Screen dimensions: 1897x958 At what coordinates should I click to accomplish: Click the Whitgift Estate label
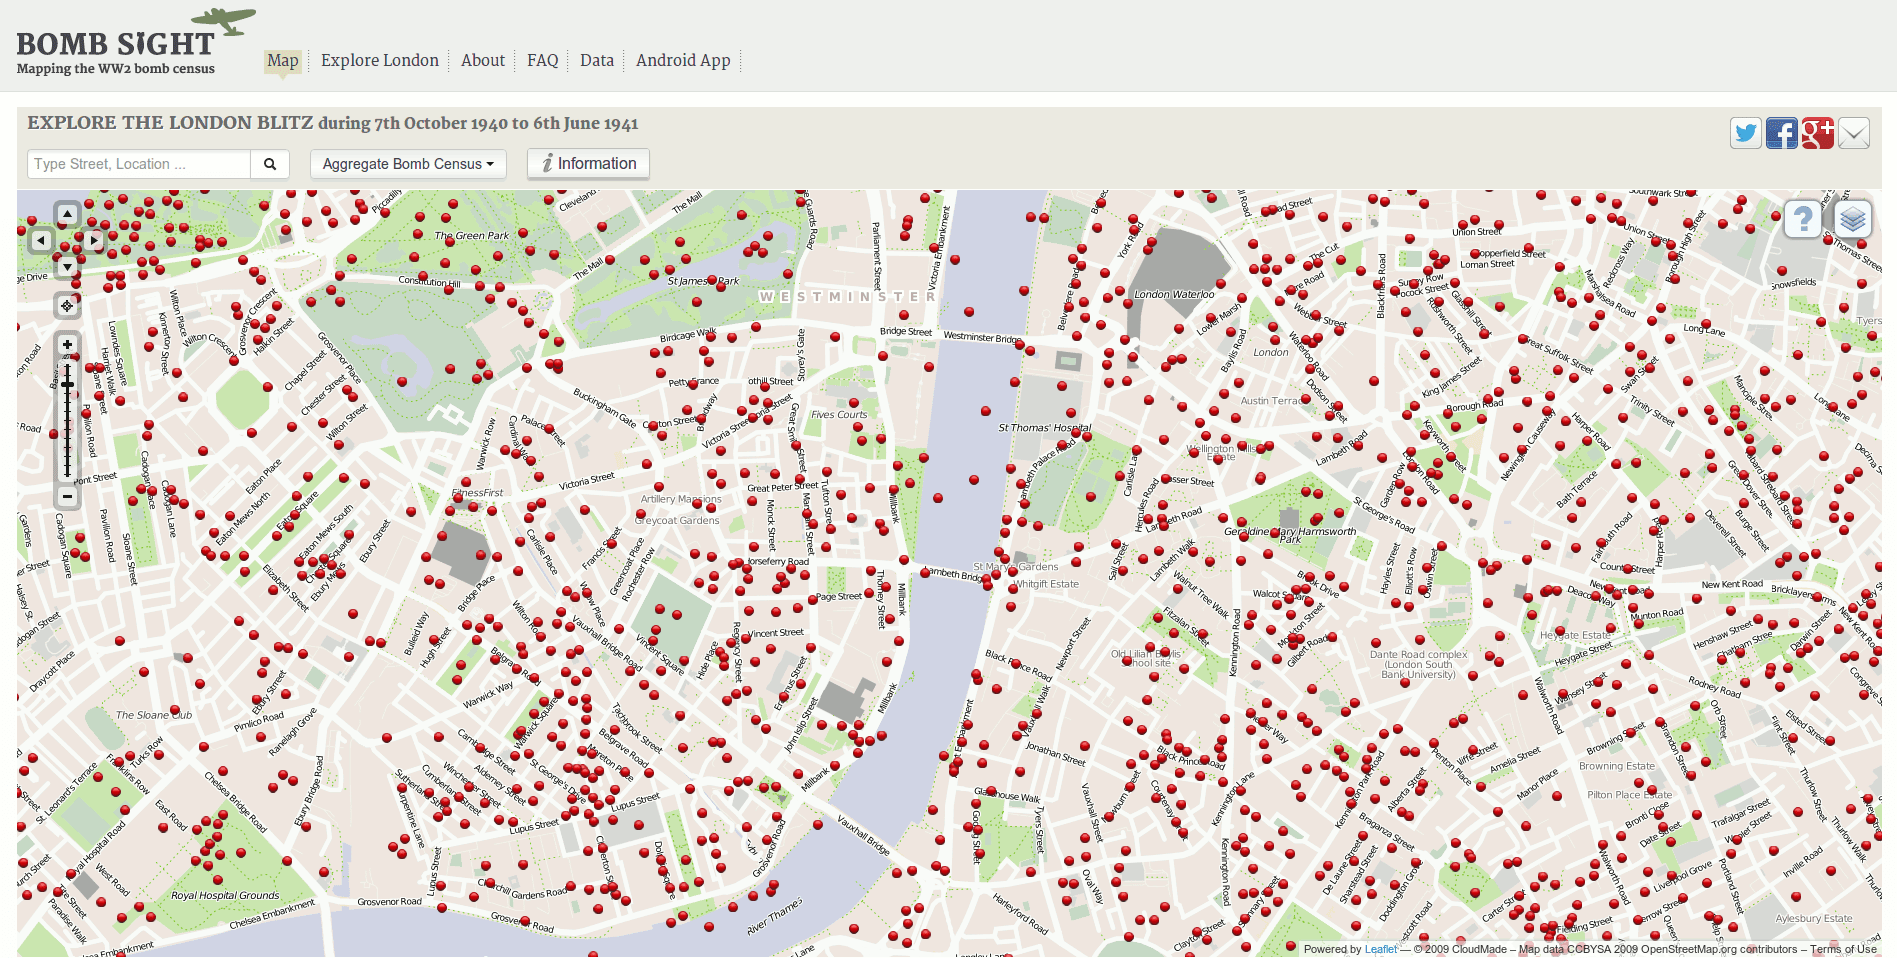1047,584
